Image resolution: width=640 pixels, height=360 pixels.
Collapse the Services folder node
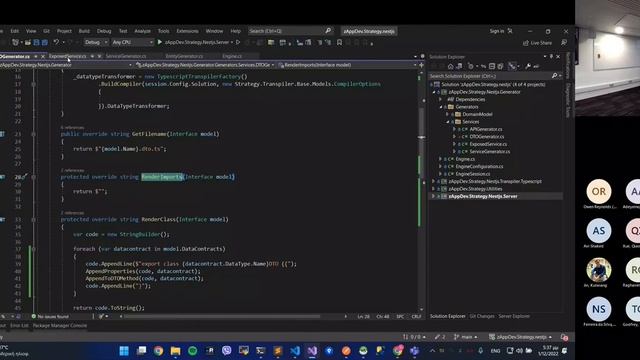[448, 122]
